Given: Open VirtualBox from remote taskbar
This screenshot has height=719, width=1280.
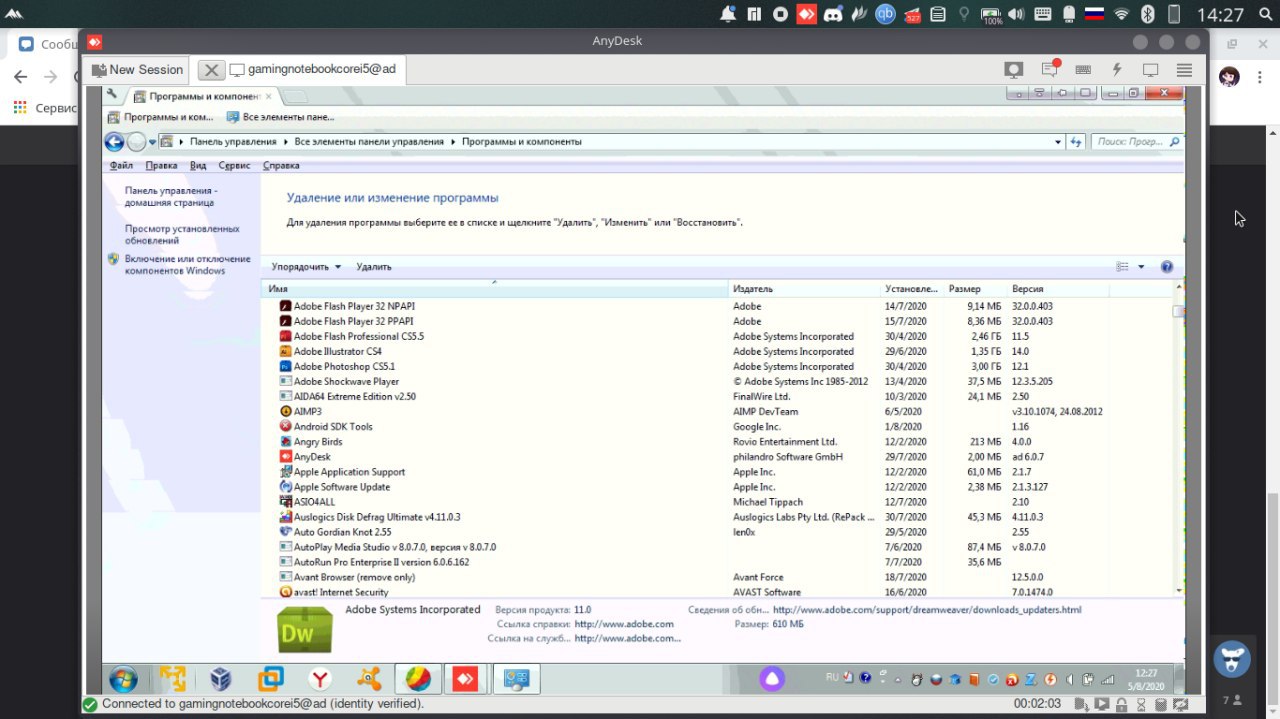Looking at the screenshot, I should 221,680.
